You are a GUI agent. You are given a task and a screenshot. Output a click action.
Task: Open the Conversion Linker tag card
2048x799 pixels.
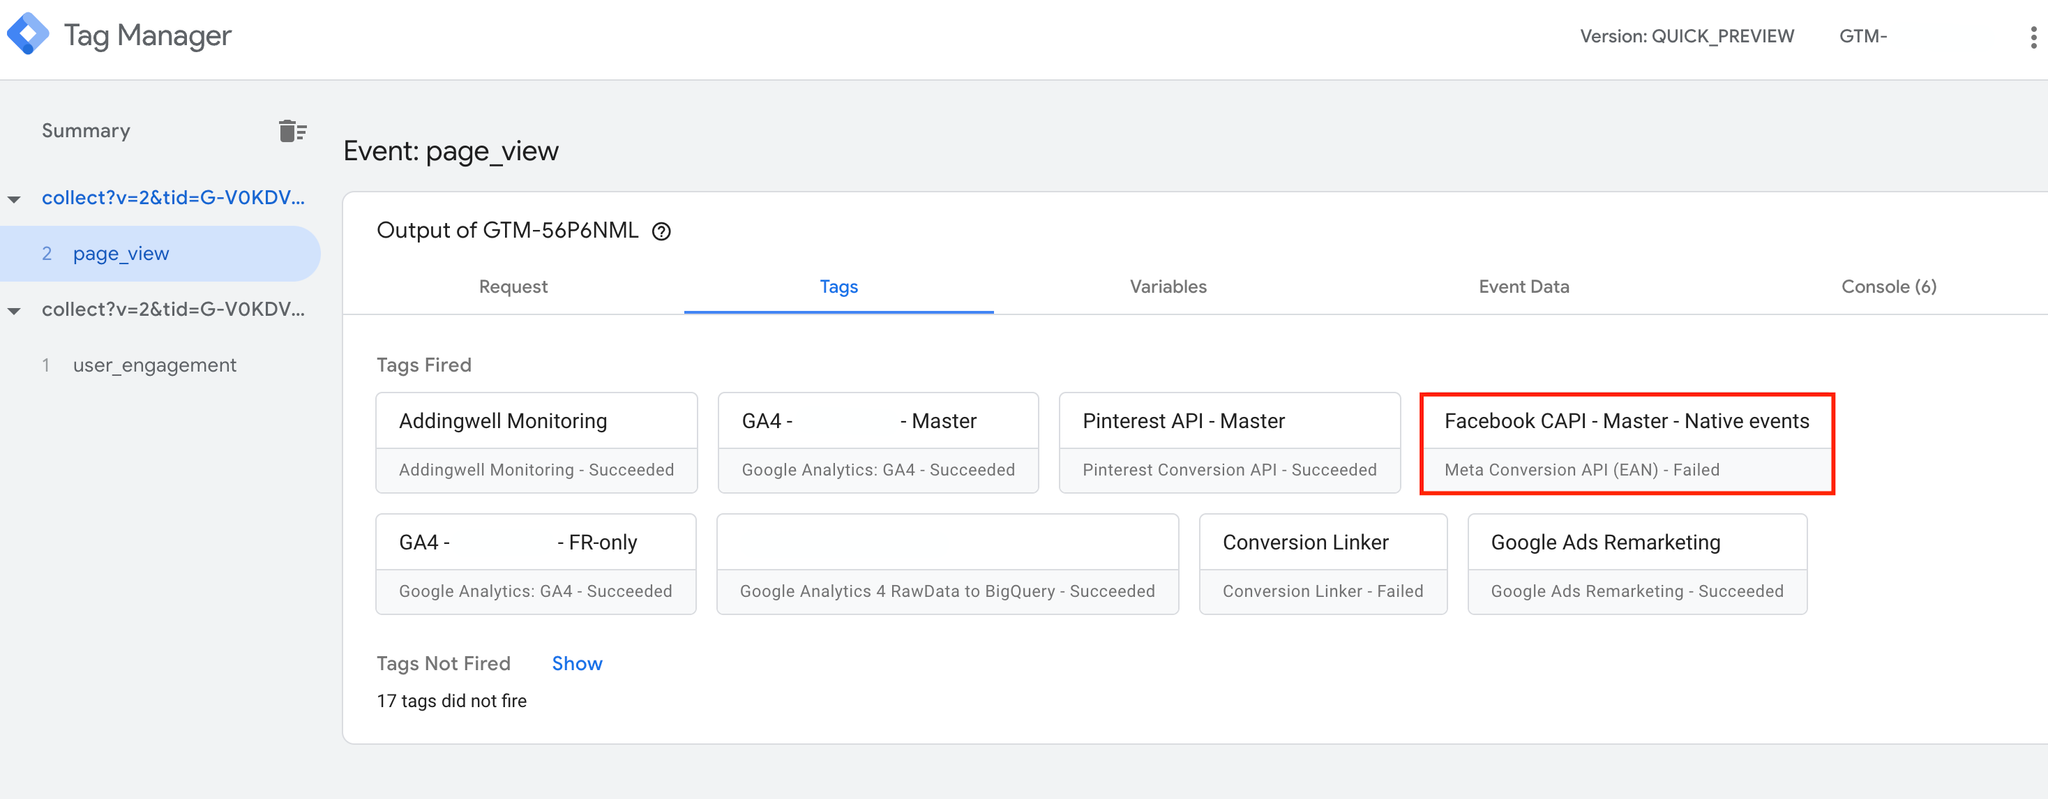[1323, 564]
